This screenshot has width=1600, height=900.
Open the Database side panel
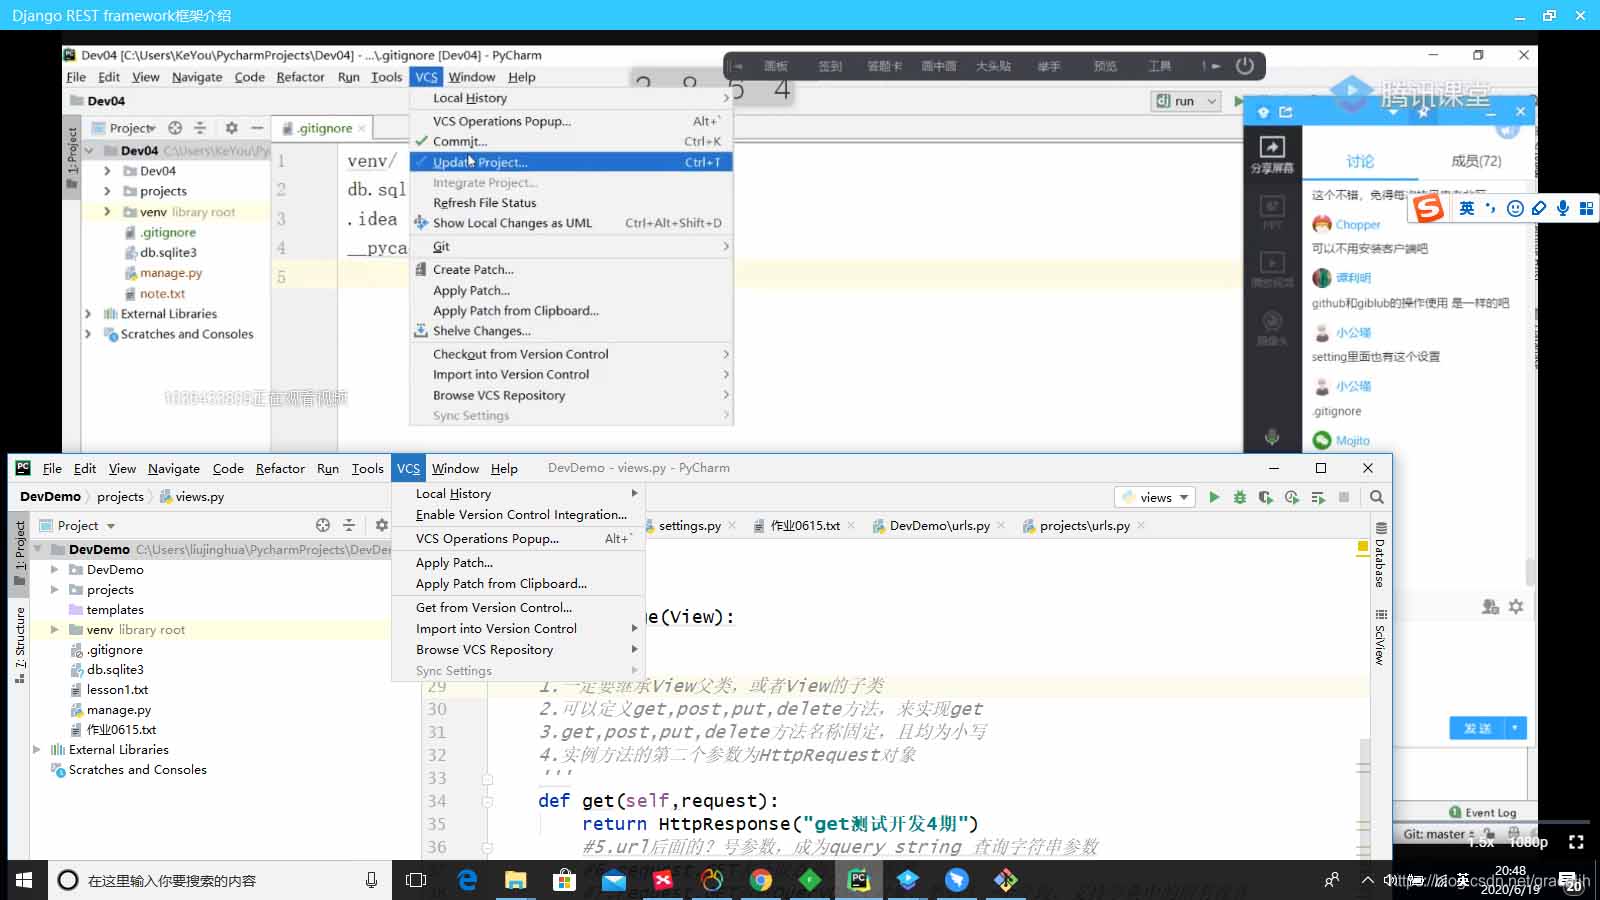point(1381,555)
